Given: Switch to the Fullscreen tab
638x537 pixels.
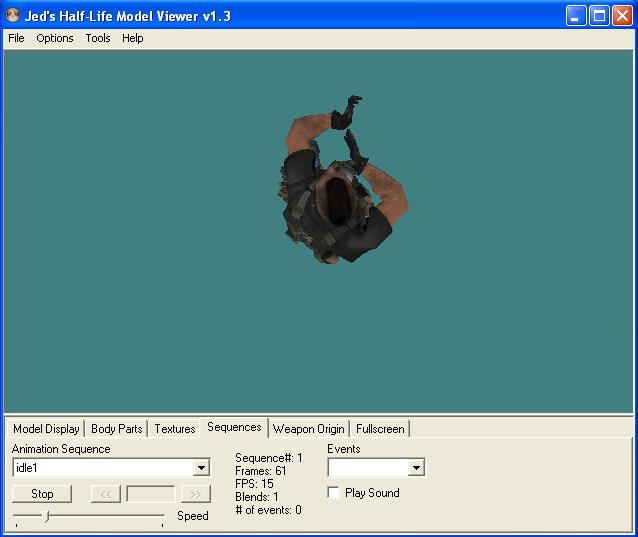Looking at the screenshot, I should pyautogui.click(x=380, y=429).
